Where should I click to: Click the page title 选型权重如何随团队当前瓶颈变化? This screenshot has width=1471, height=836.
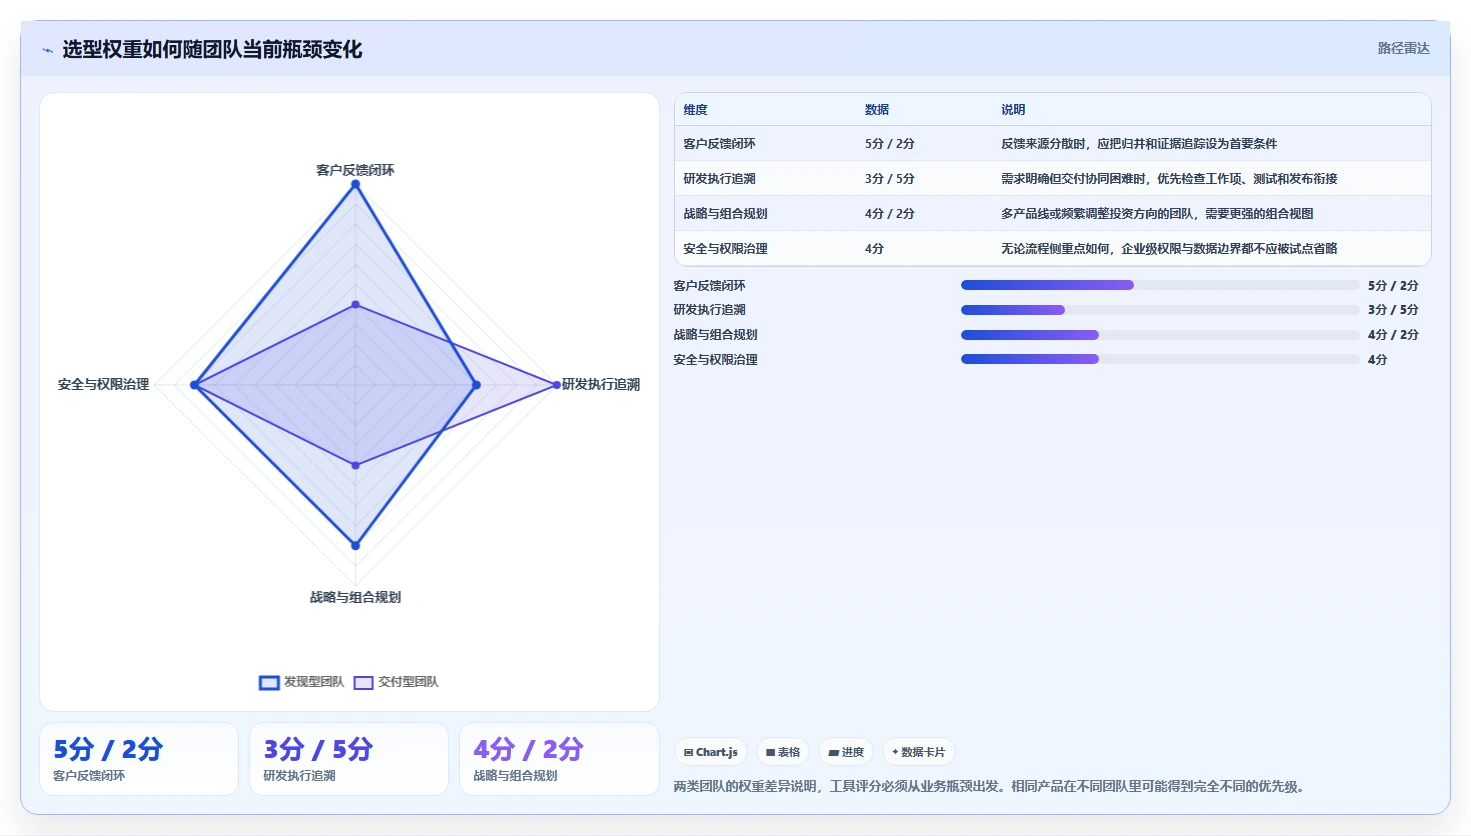pyautogui.click(x=212, y=49)
